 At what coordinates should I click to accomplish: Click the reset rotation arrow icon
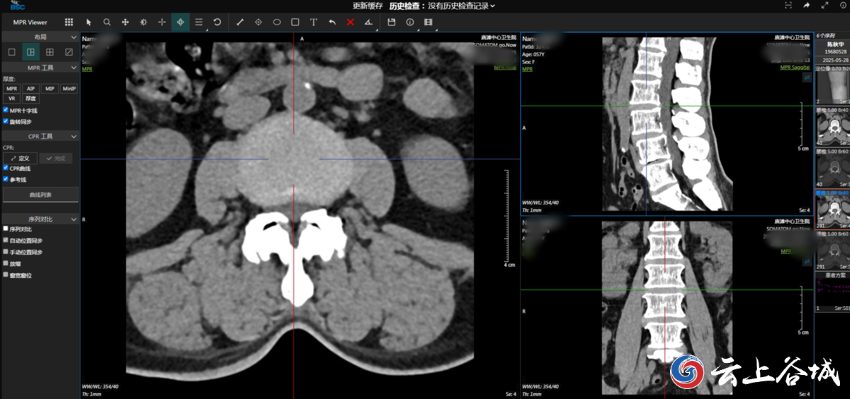coord(217,22)
